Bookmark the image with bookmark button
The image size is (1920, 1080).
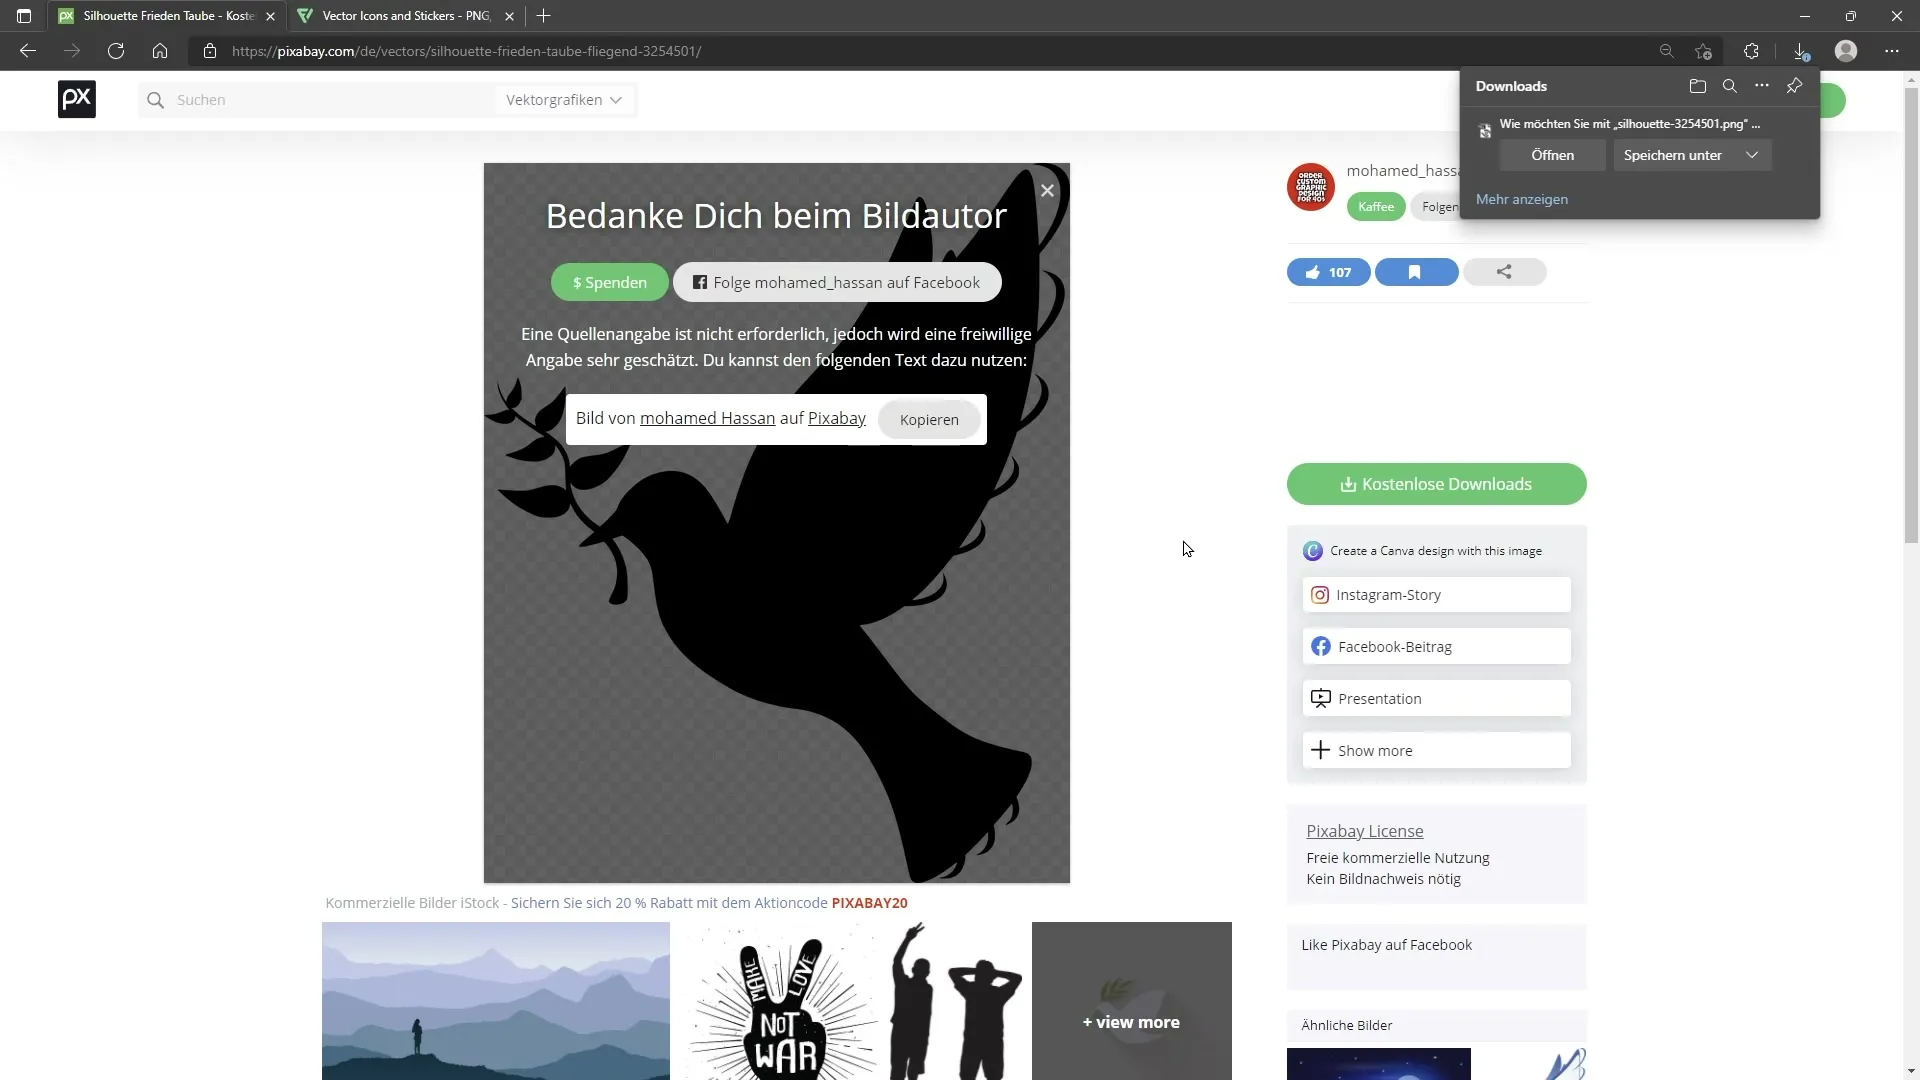(x=1416, y=272)
